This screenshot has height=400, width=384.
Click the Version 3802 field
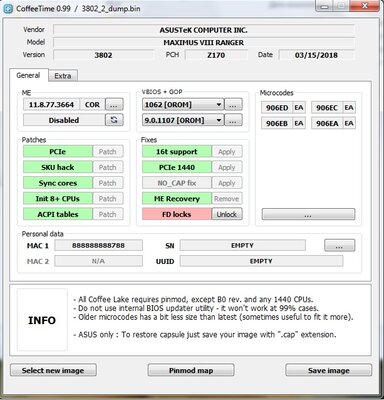104,55
